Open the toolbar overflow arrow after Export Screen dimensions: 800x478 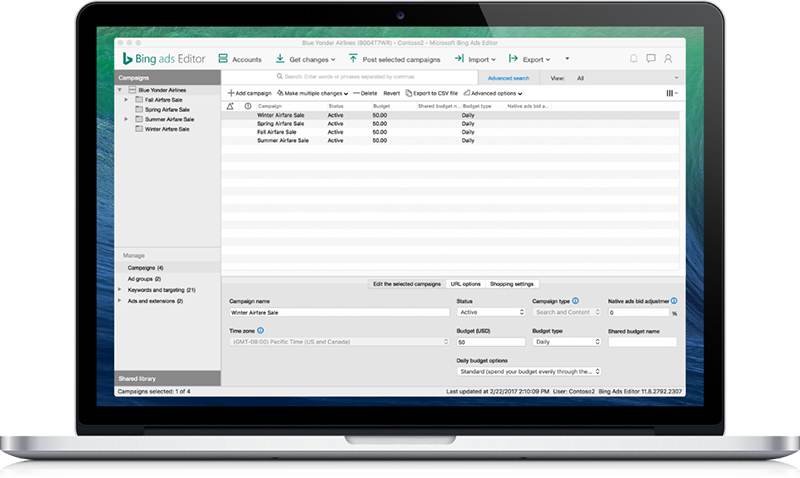tap(567, 59)
